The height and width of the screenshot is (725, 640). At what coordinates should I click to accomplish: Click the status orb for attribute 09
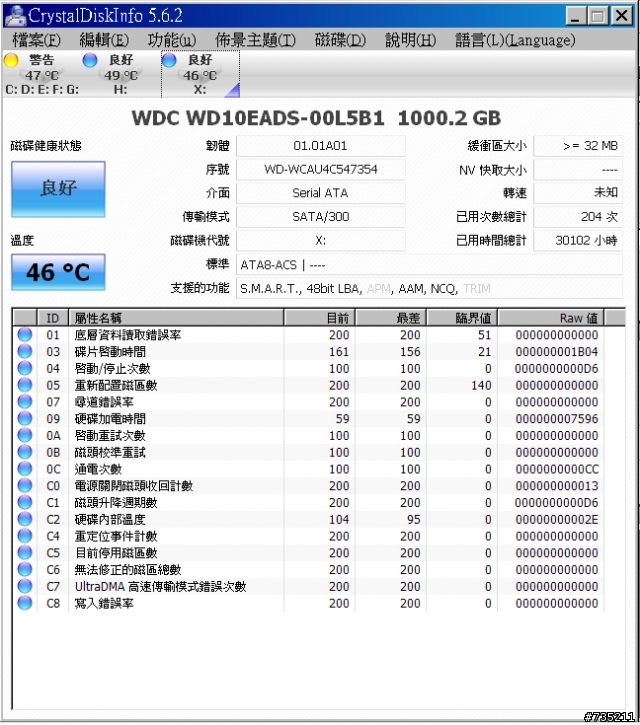tap(25, 418)
